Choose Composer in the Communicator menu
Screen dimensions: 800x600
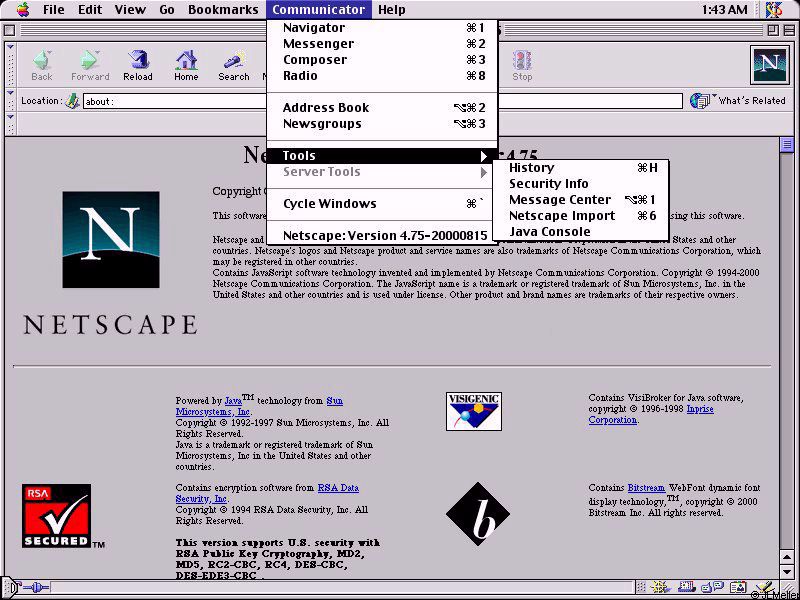(382, 60)
